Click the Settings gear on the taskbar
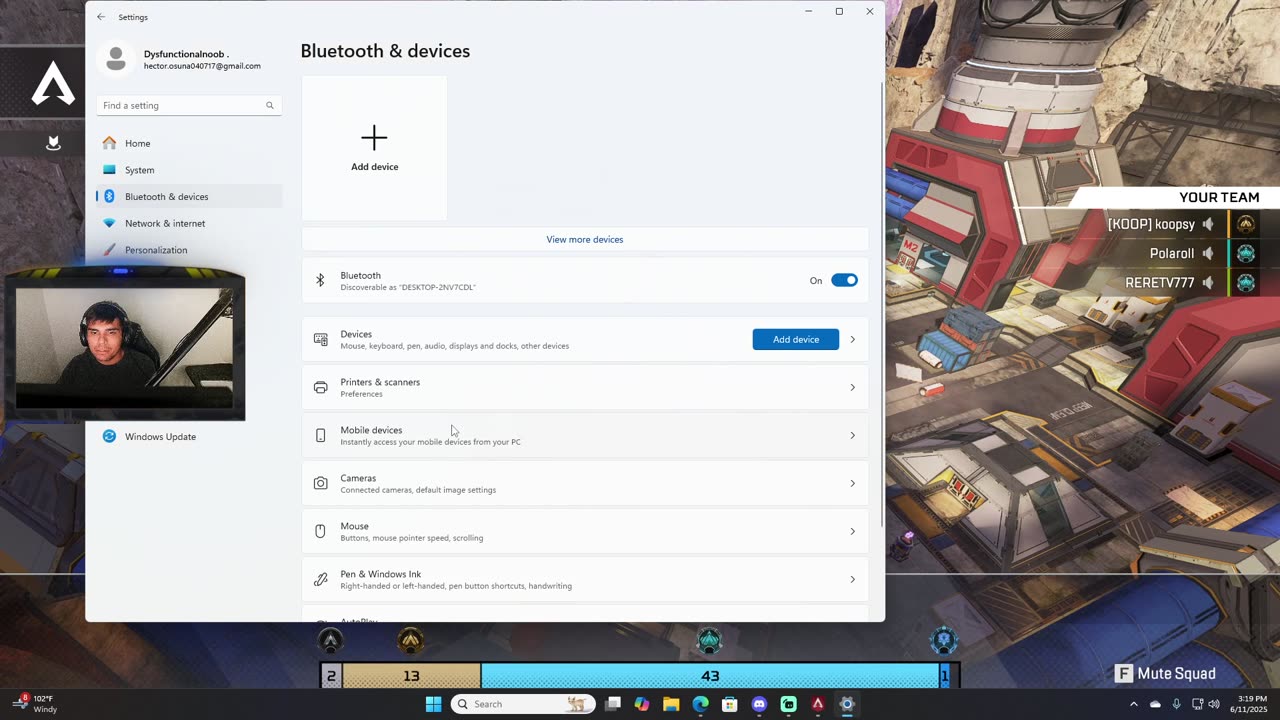This screenshot has height=720, width=1280. coord(847,704)
